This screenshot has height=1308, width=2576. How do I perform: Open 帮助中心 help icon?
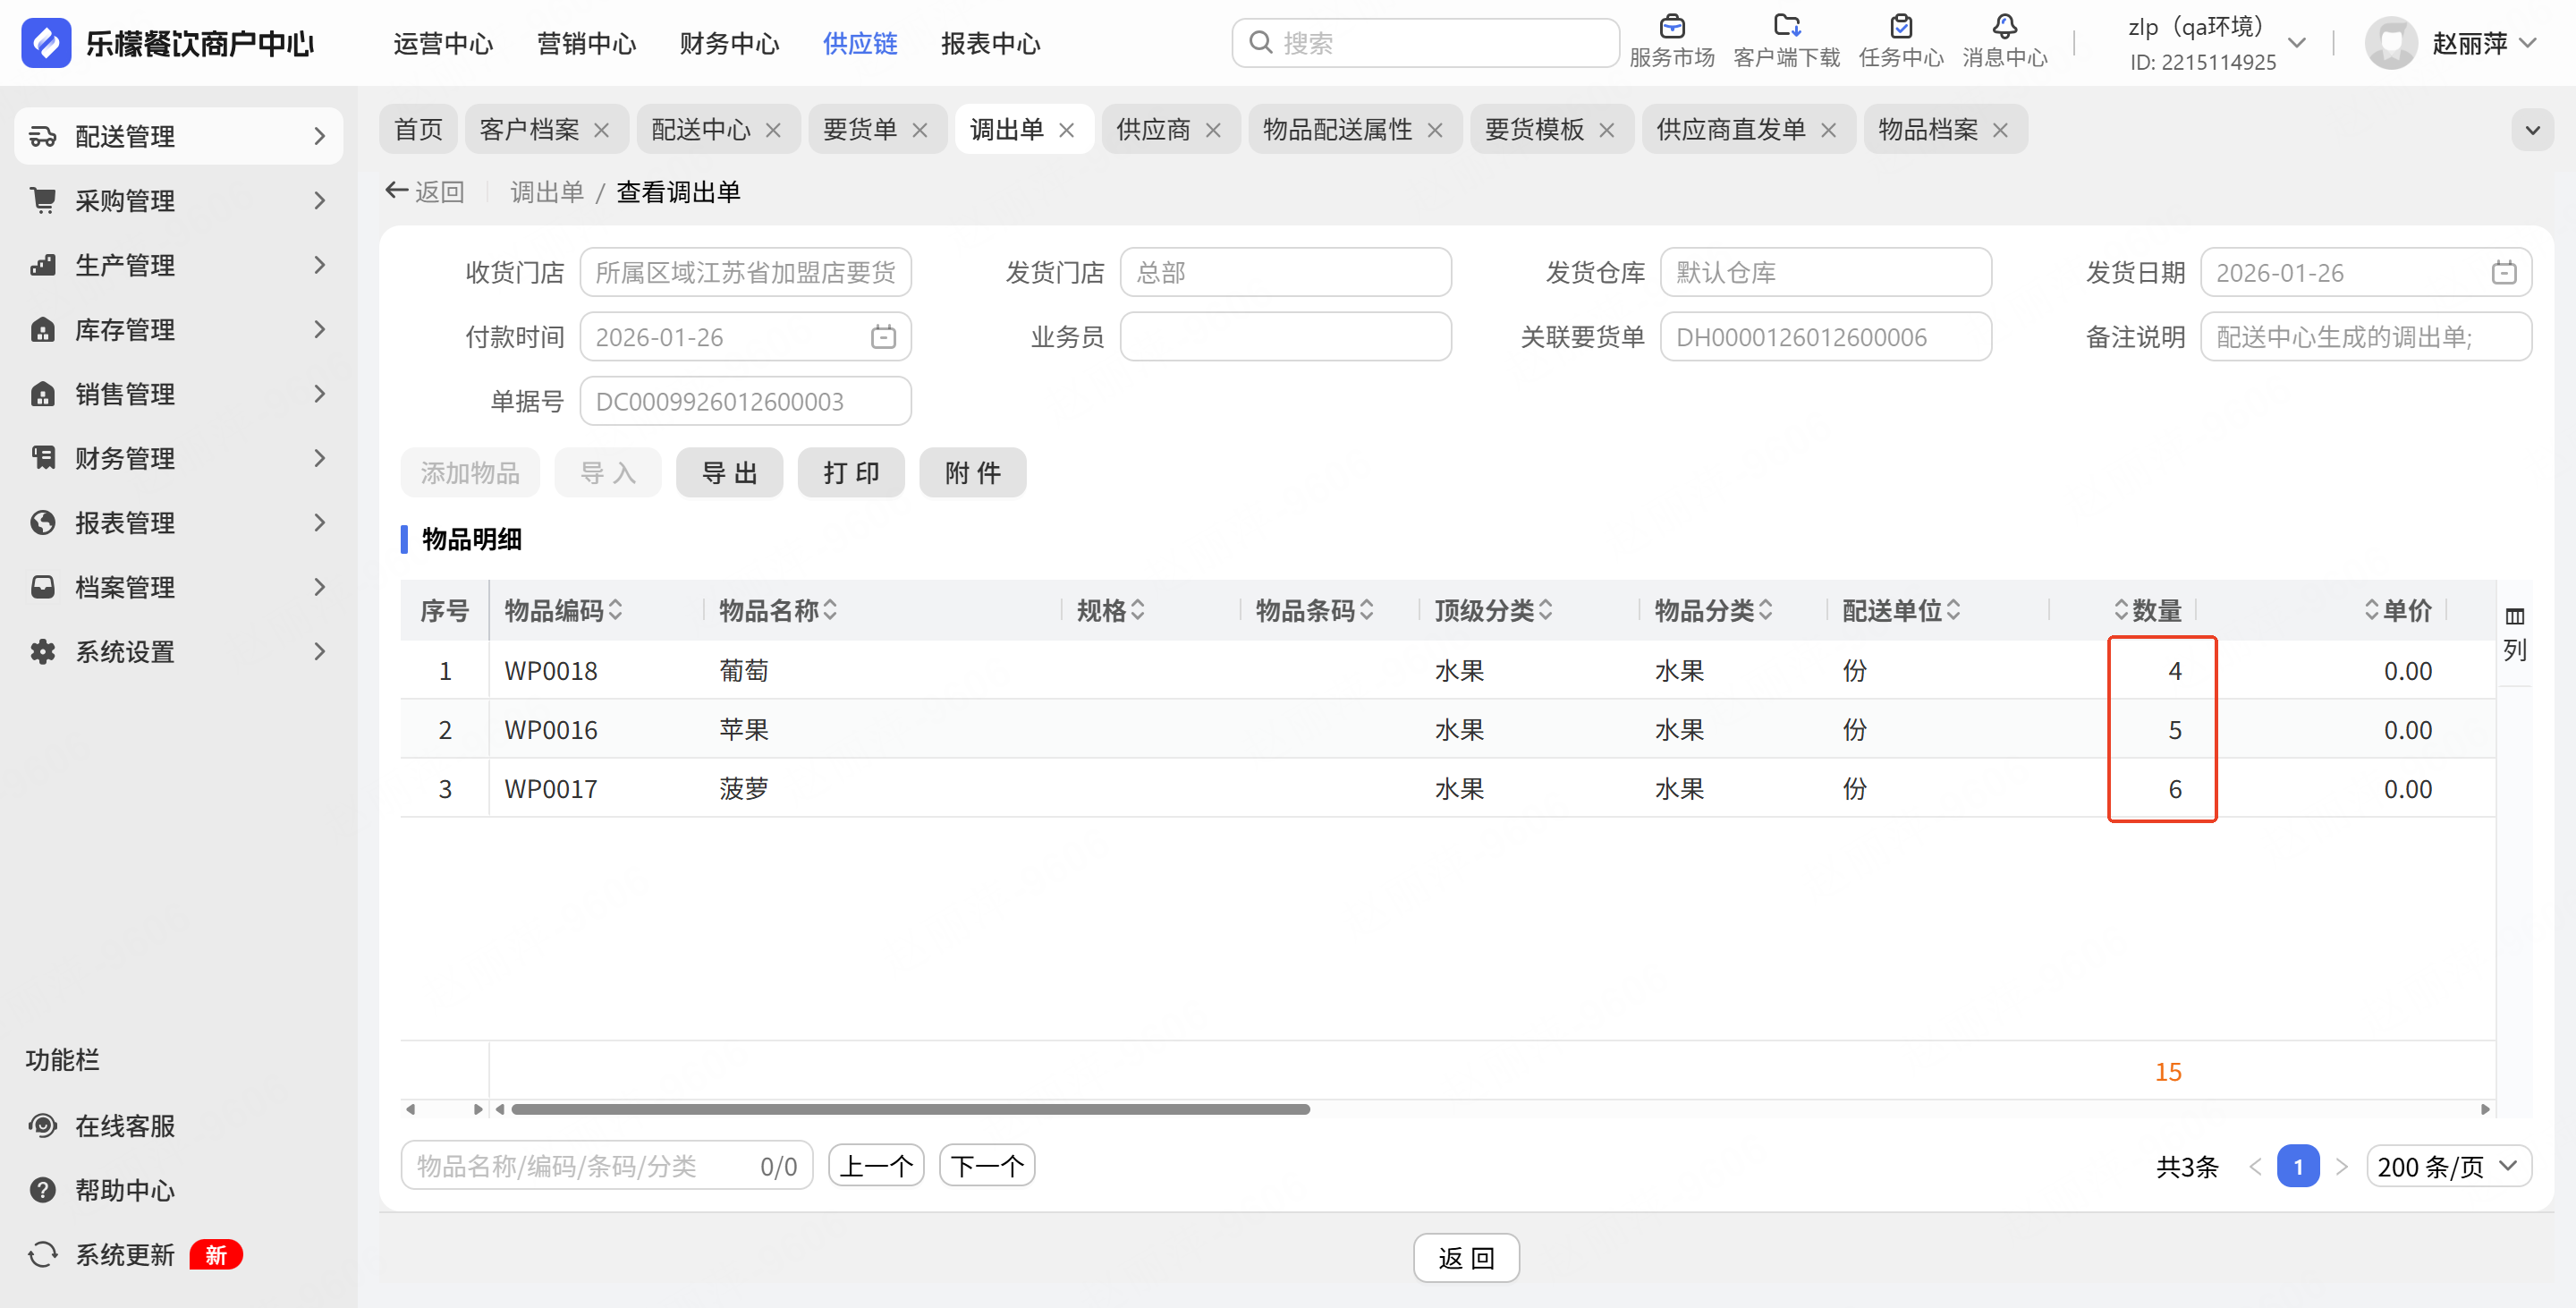click(x=43, y=1190)
